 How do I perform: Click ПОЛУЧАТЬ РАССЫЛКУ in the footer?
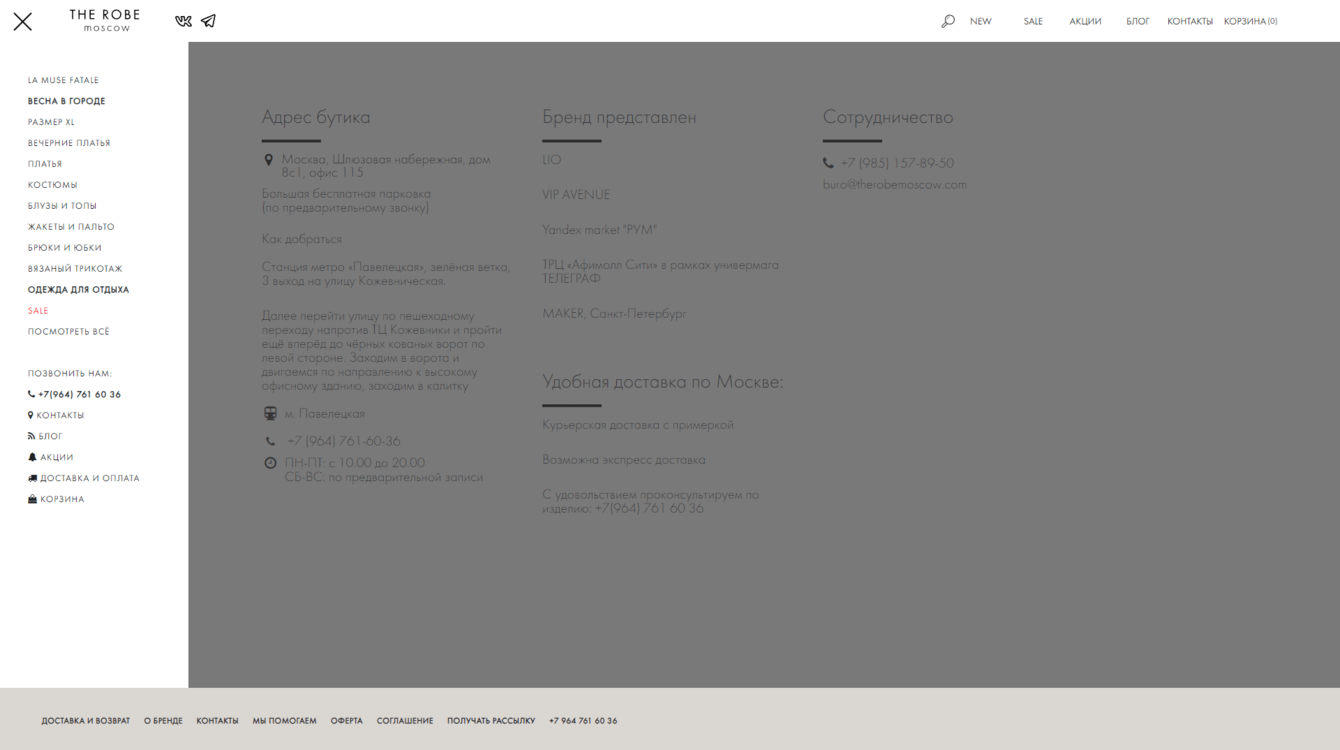tap(491, 721)
